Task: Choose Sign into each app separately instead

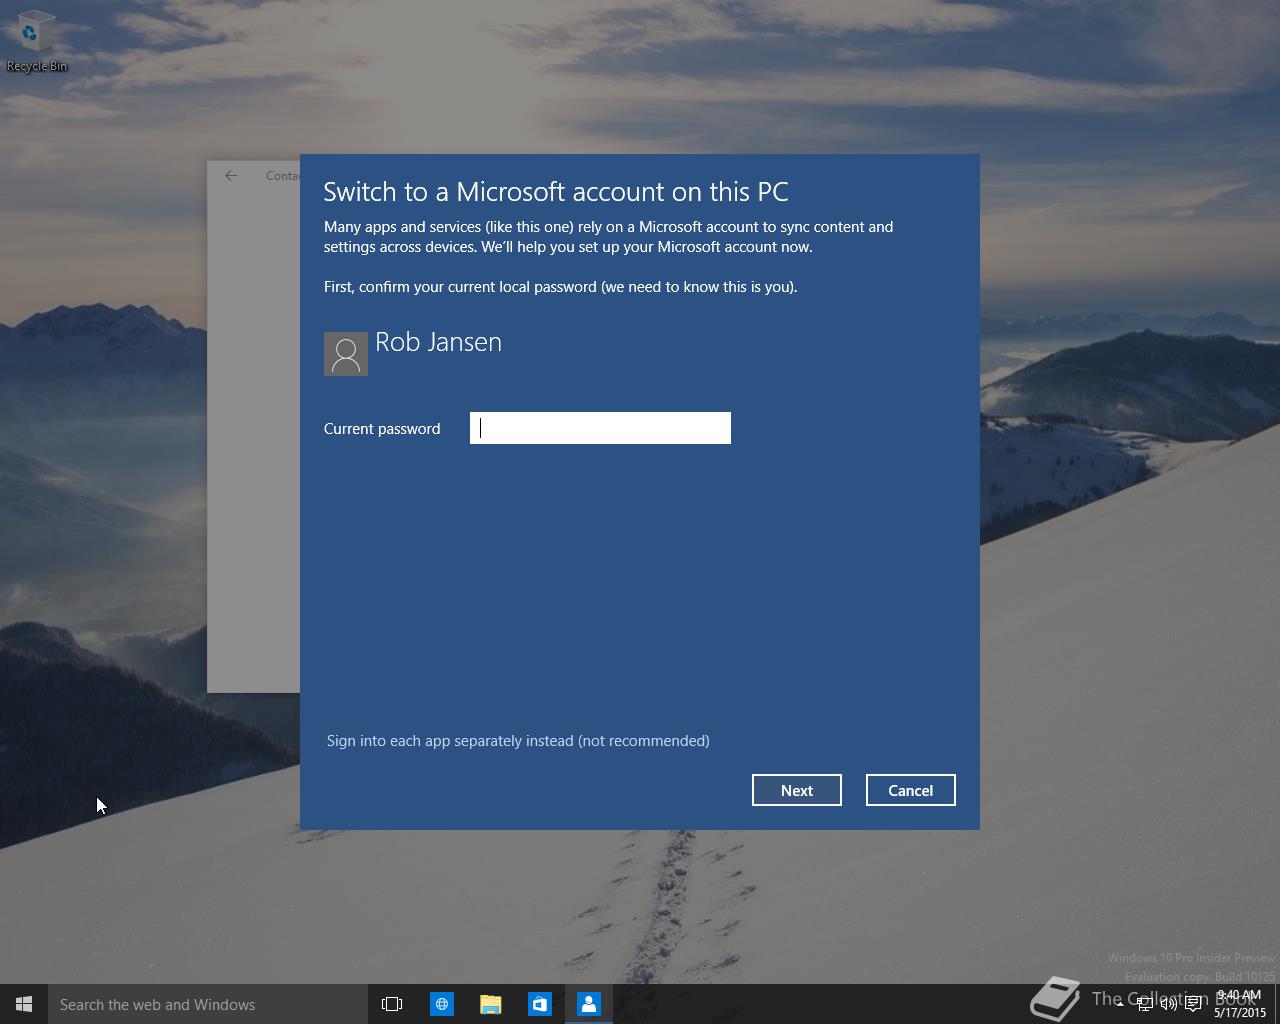Action: tap(518, 741)
